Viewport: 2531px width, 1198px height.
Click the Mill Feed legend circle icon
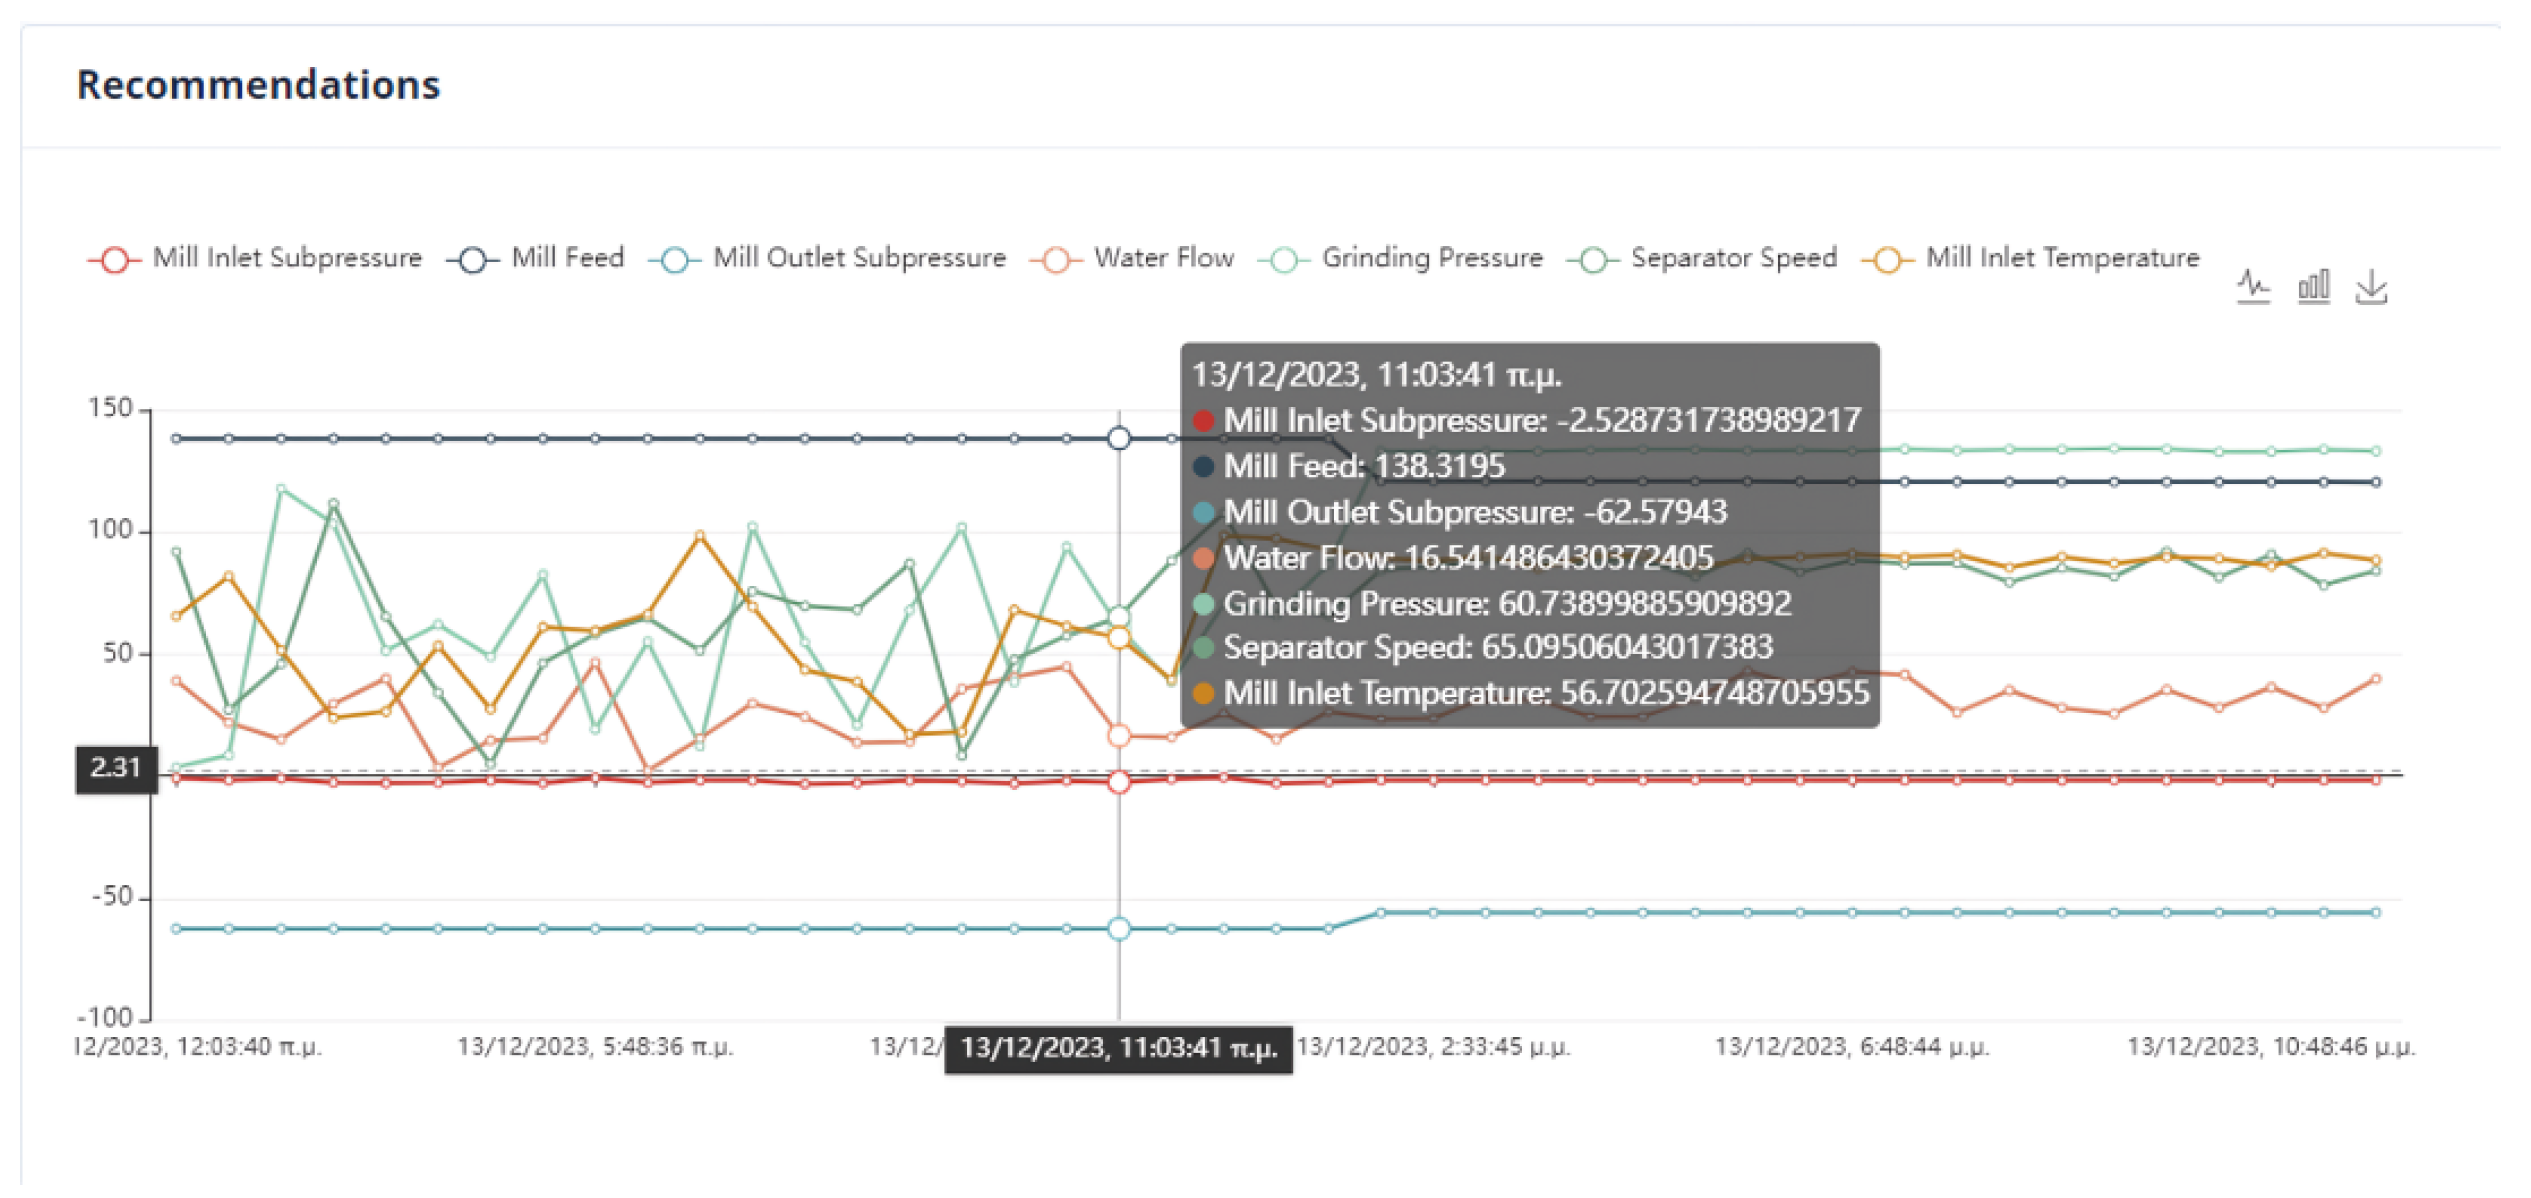472,260
